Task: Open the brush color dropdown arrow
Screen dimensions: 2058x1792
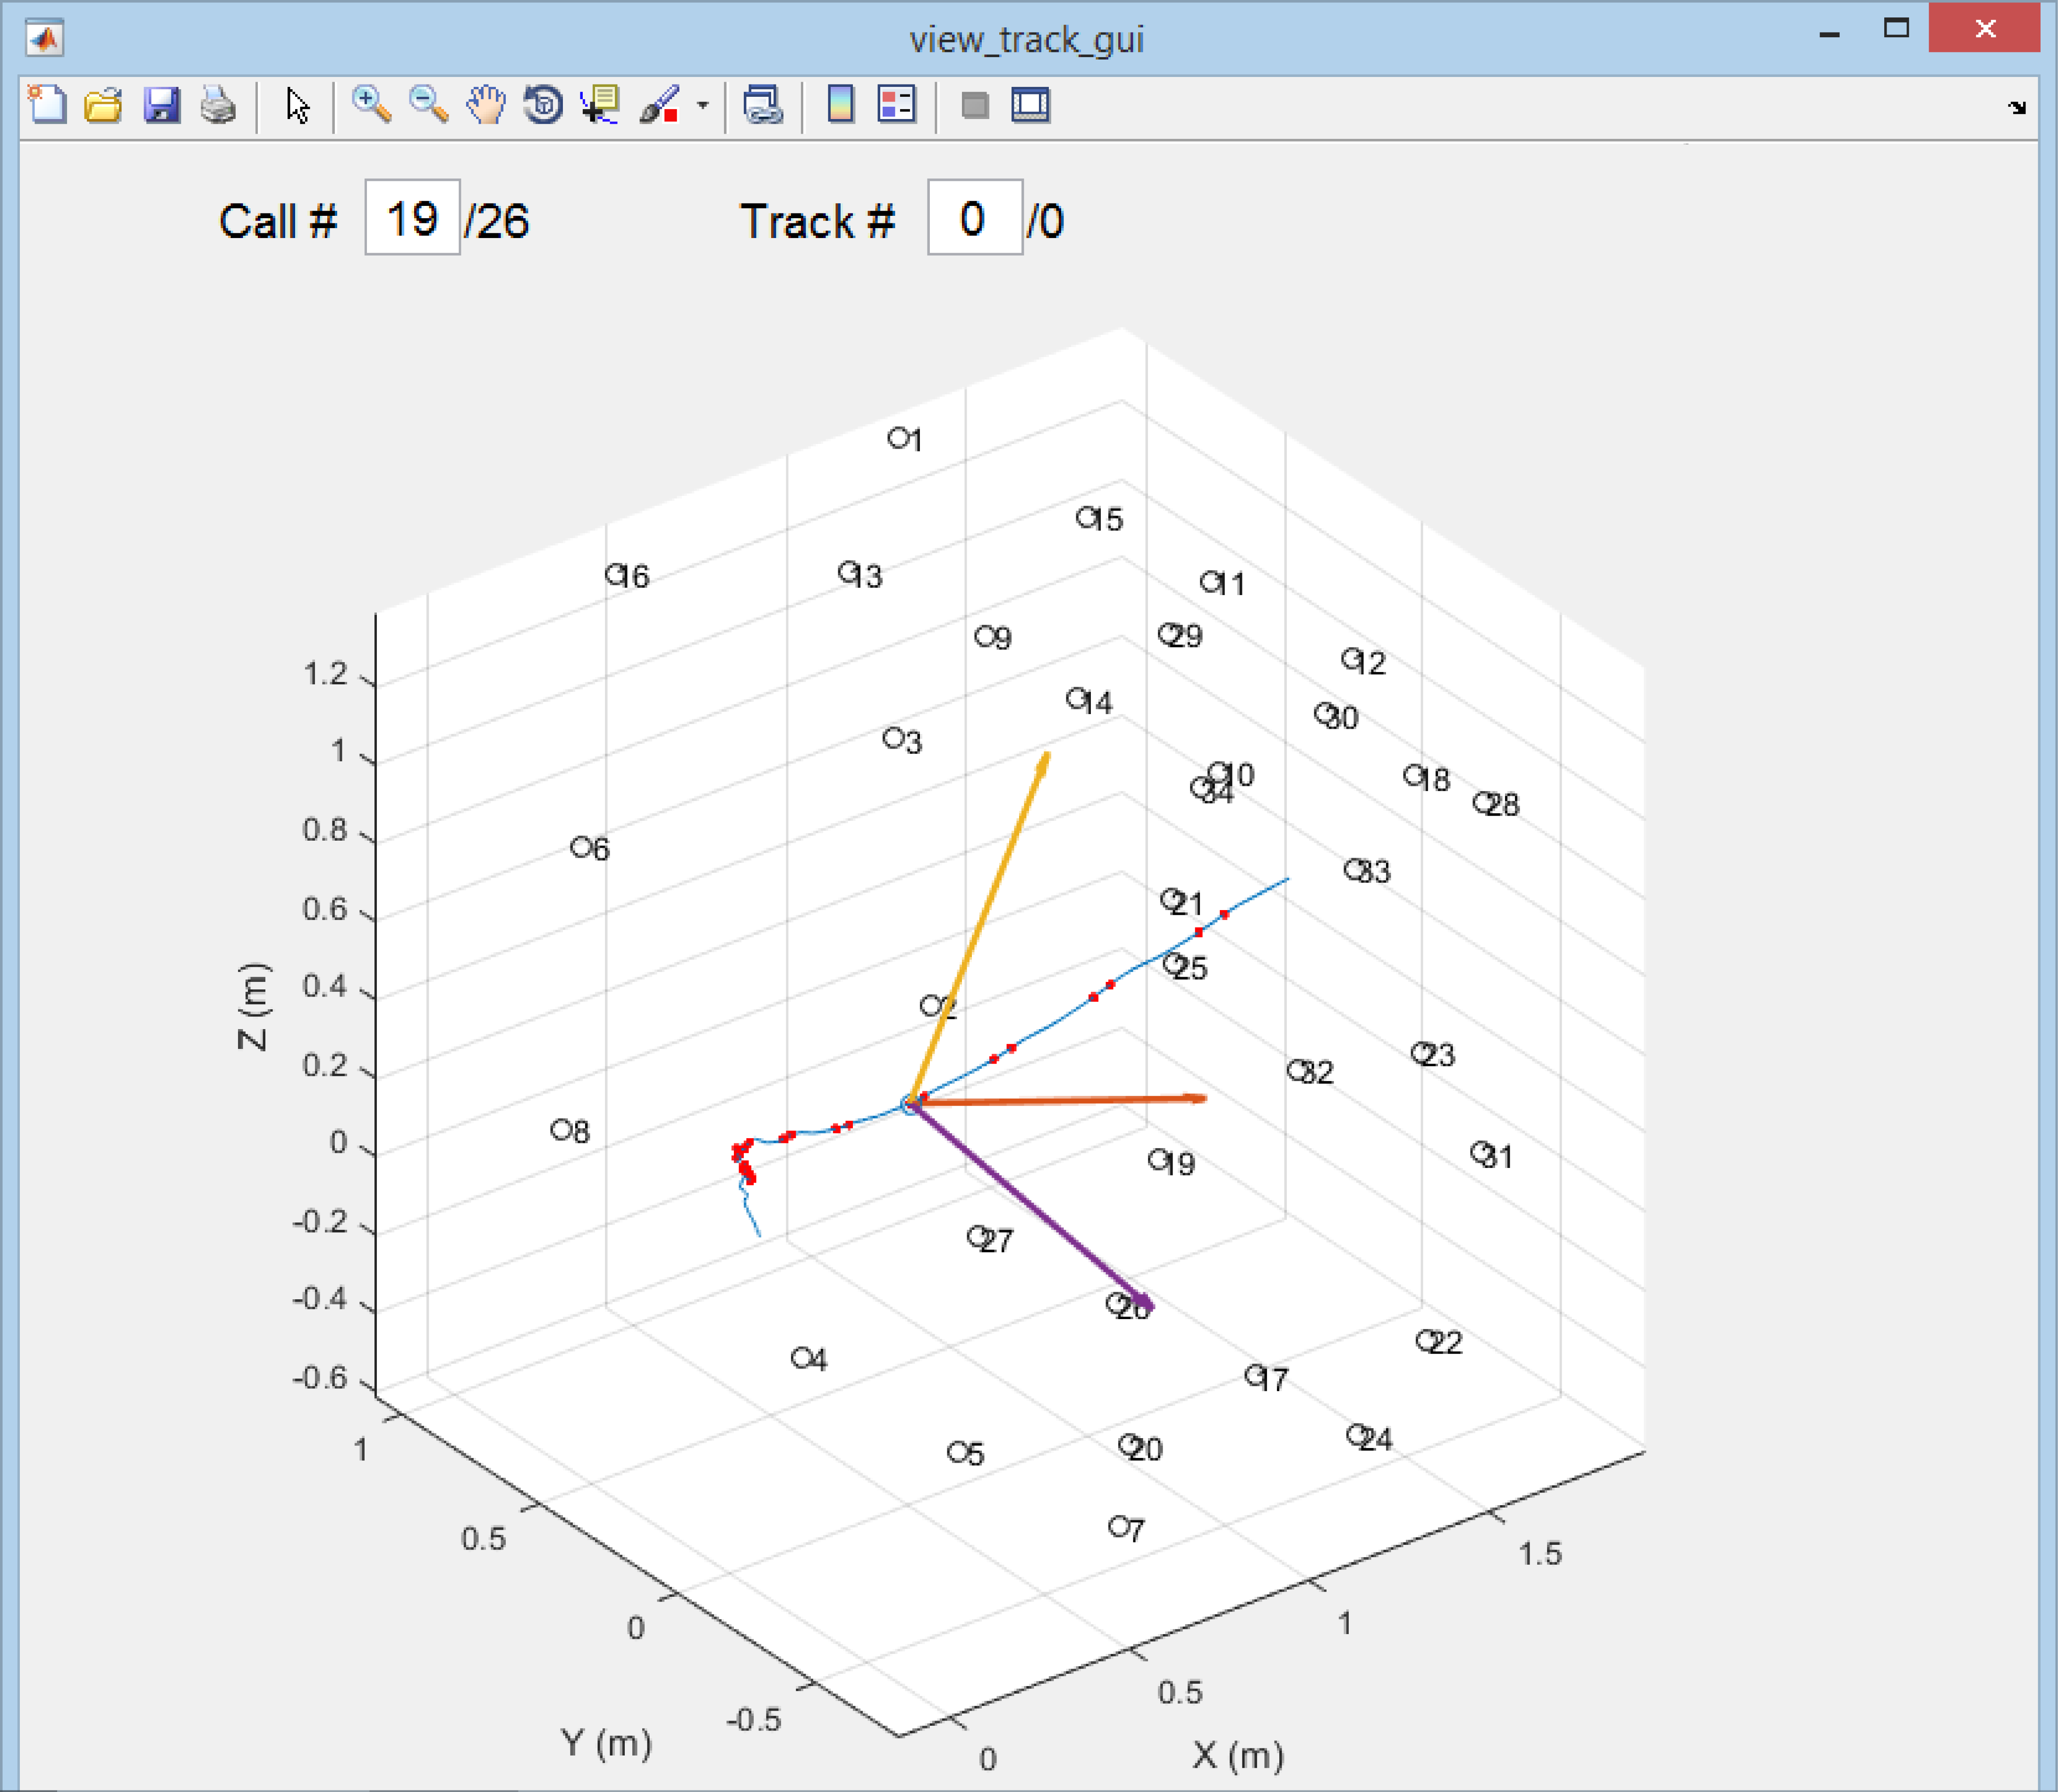Action: tap(703, 105)
